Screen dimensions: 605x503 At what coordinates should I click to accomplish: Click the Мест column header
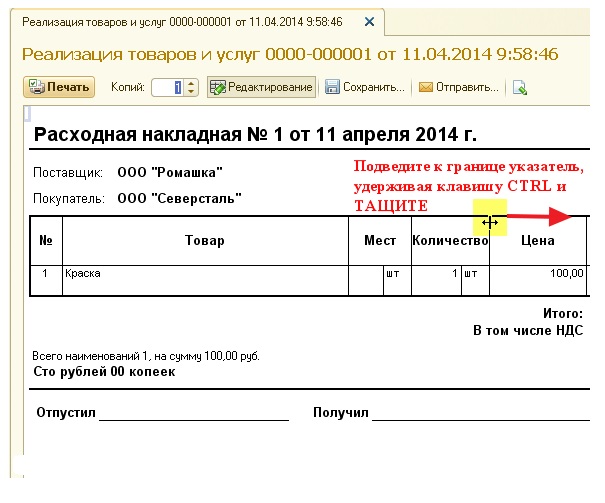pyautogui.click(x=380, y=240)
